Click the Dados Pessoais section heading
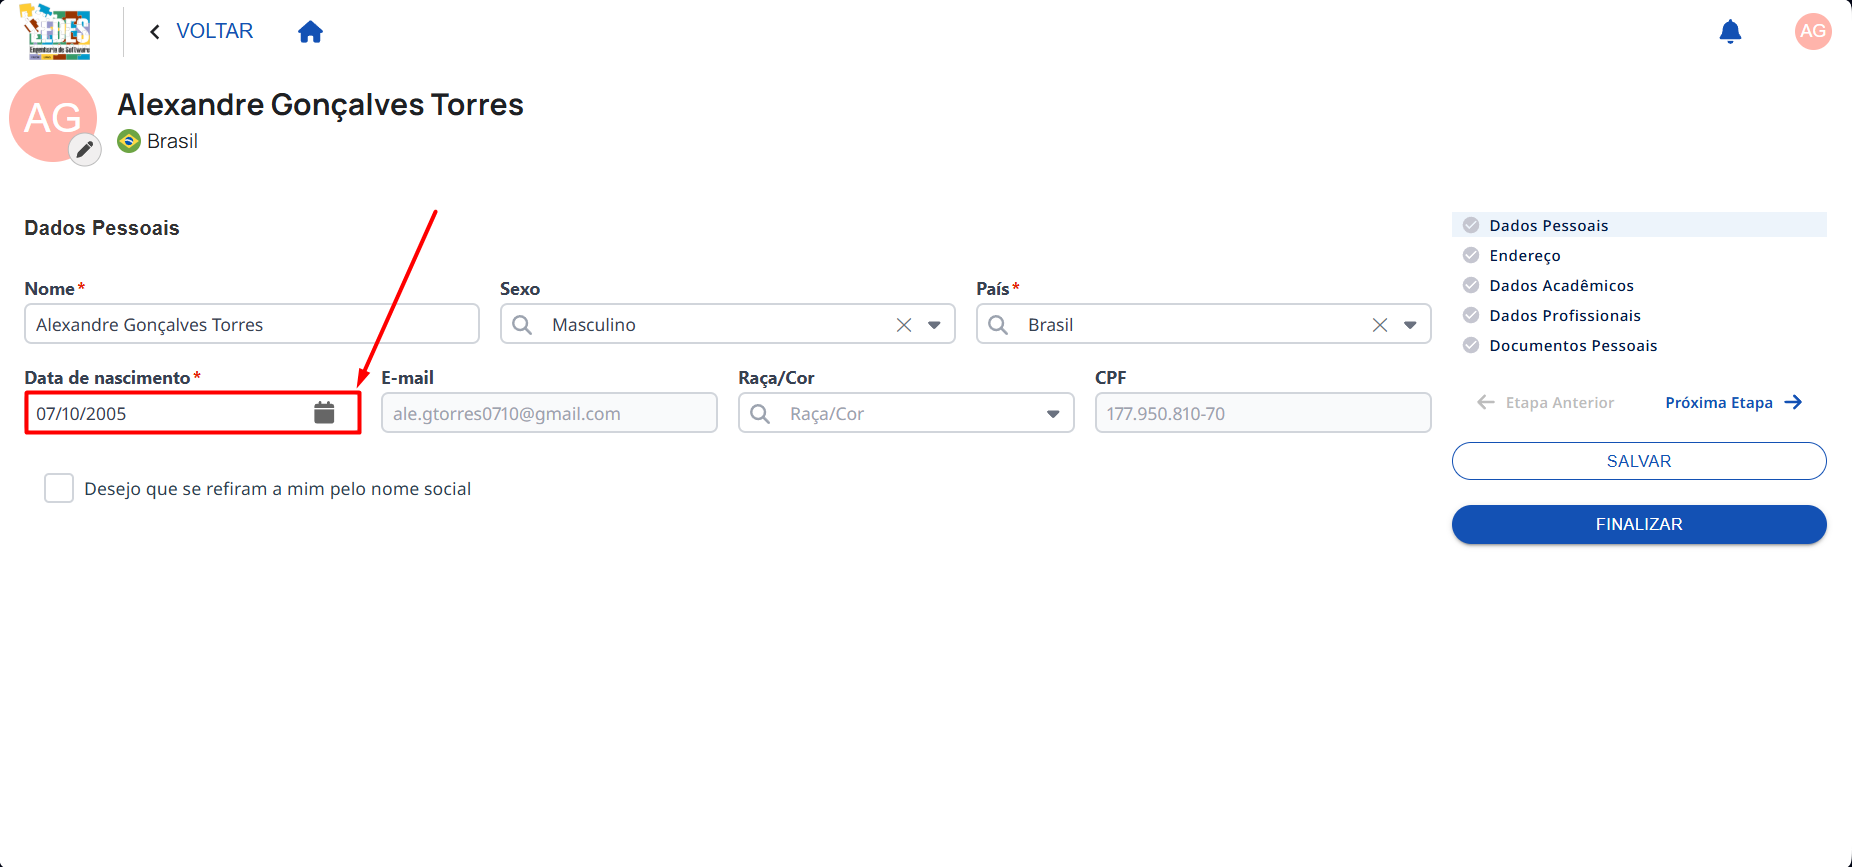This screenshot has width=1852, height=867. pyautogui.click(x=102, y=228)
